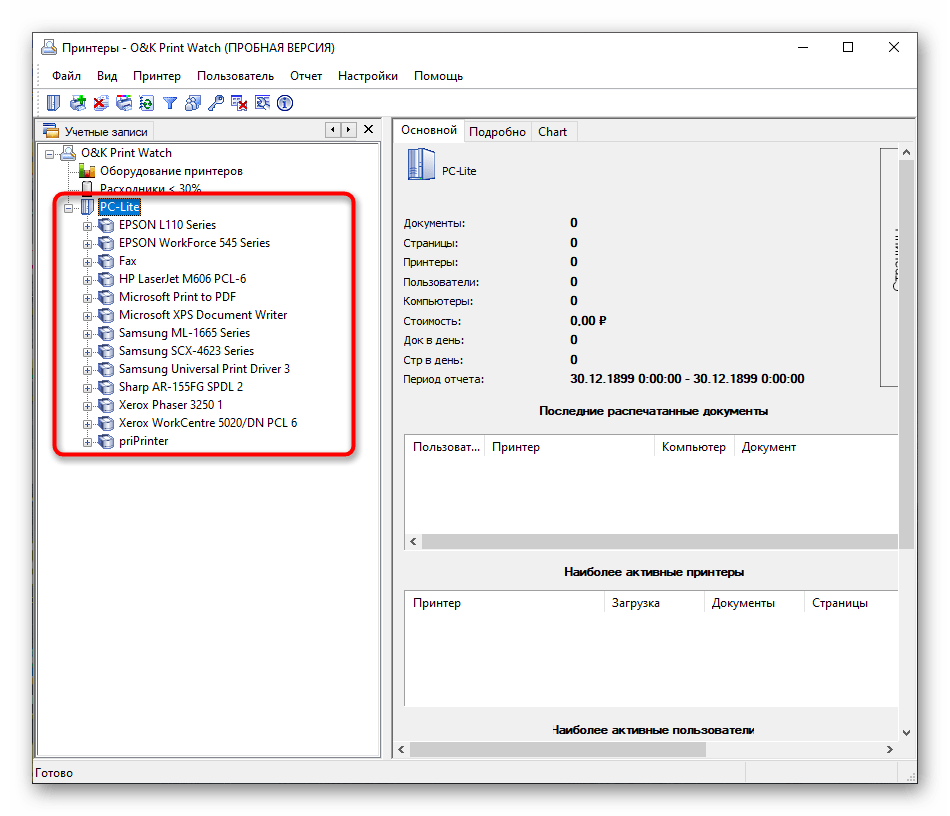Click the refresh log notebook icon
This screenshot has width=950, height=816.
click(147, 103)
